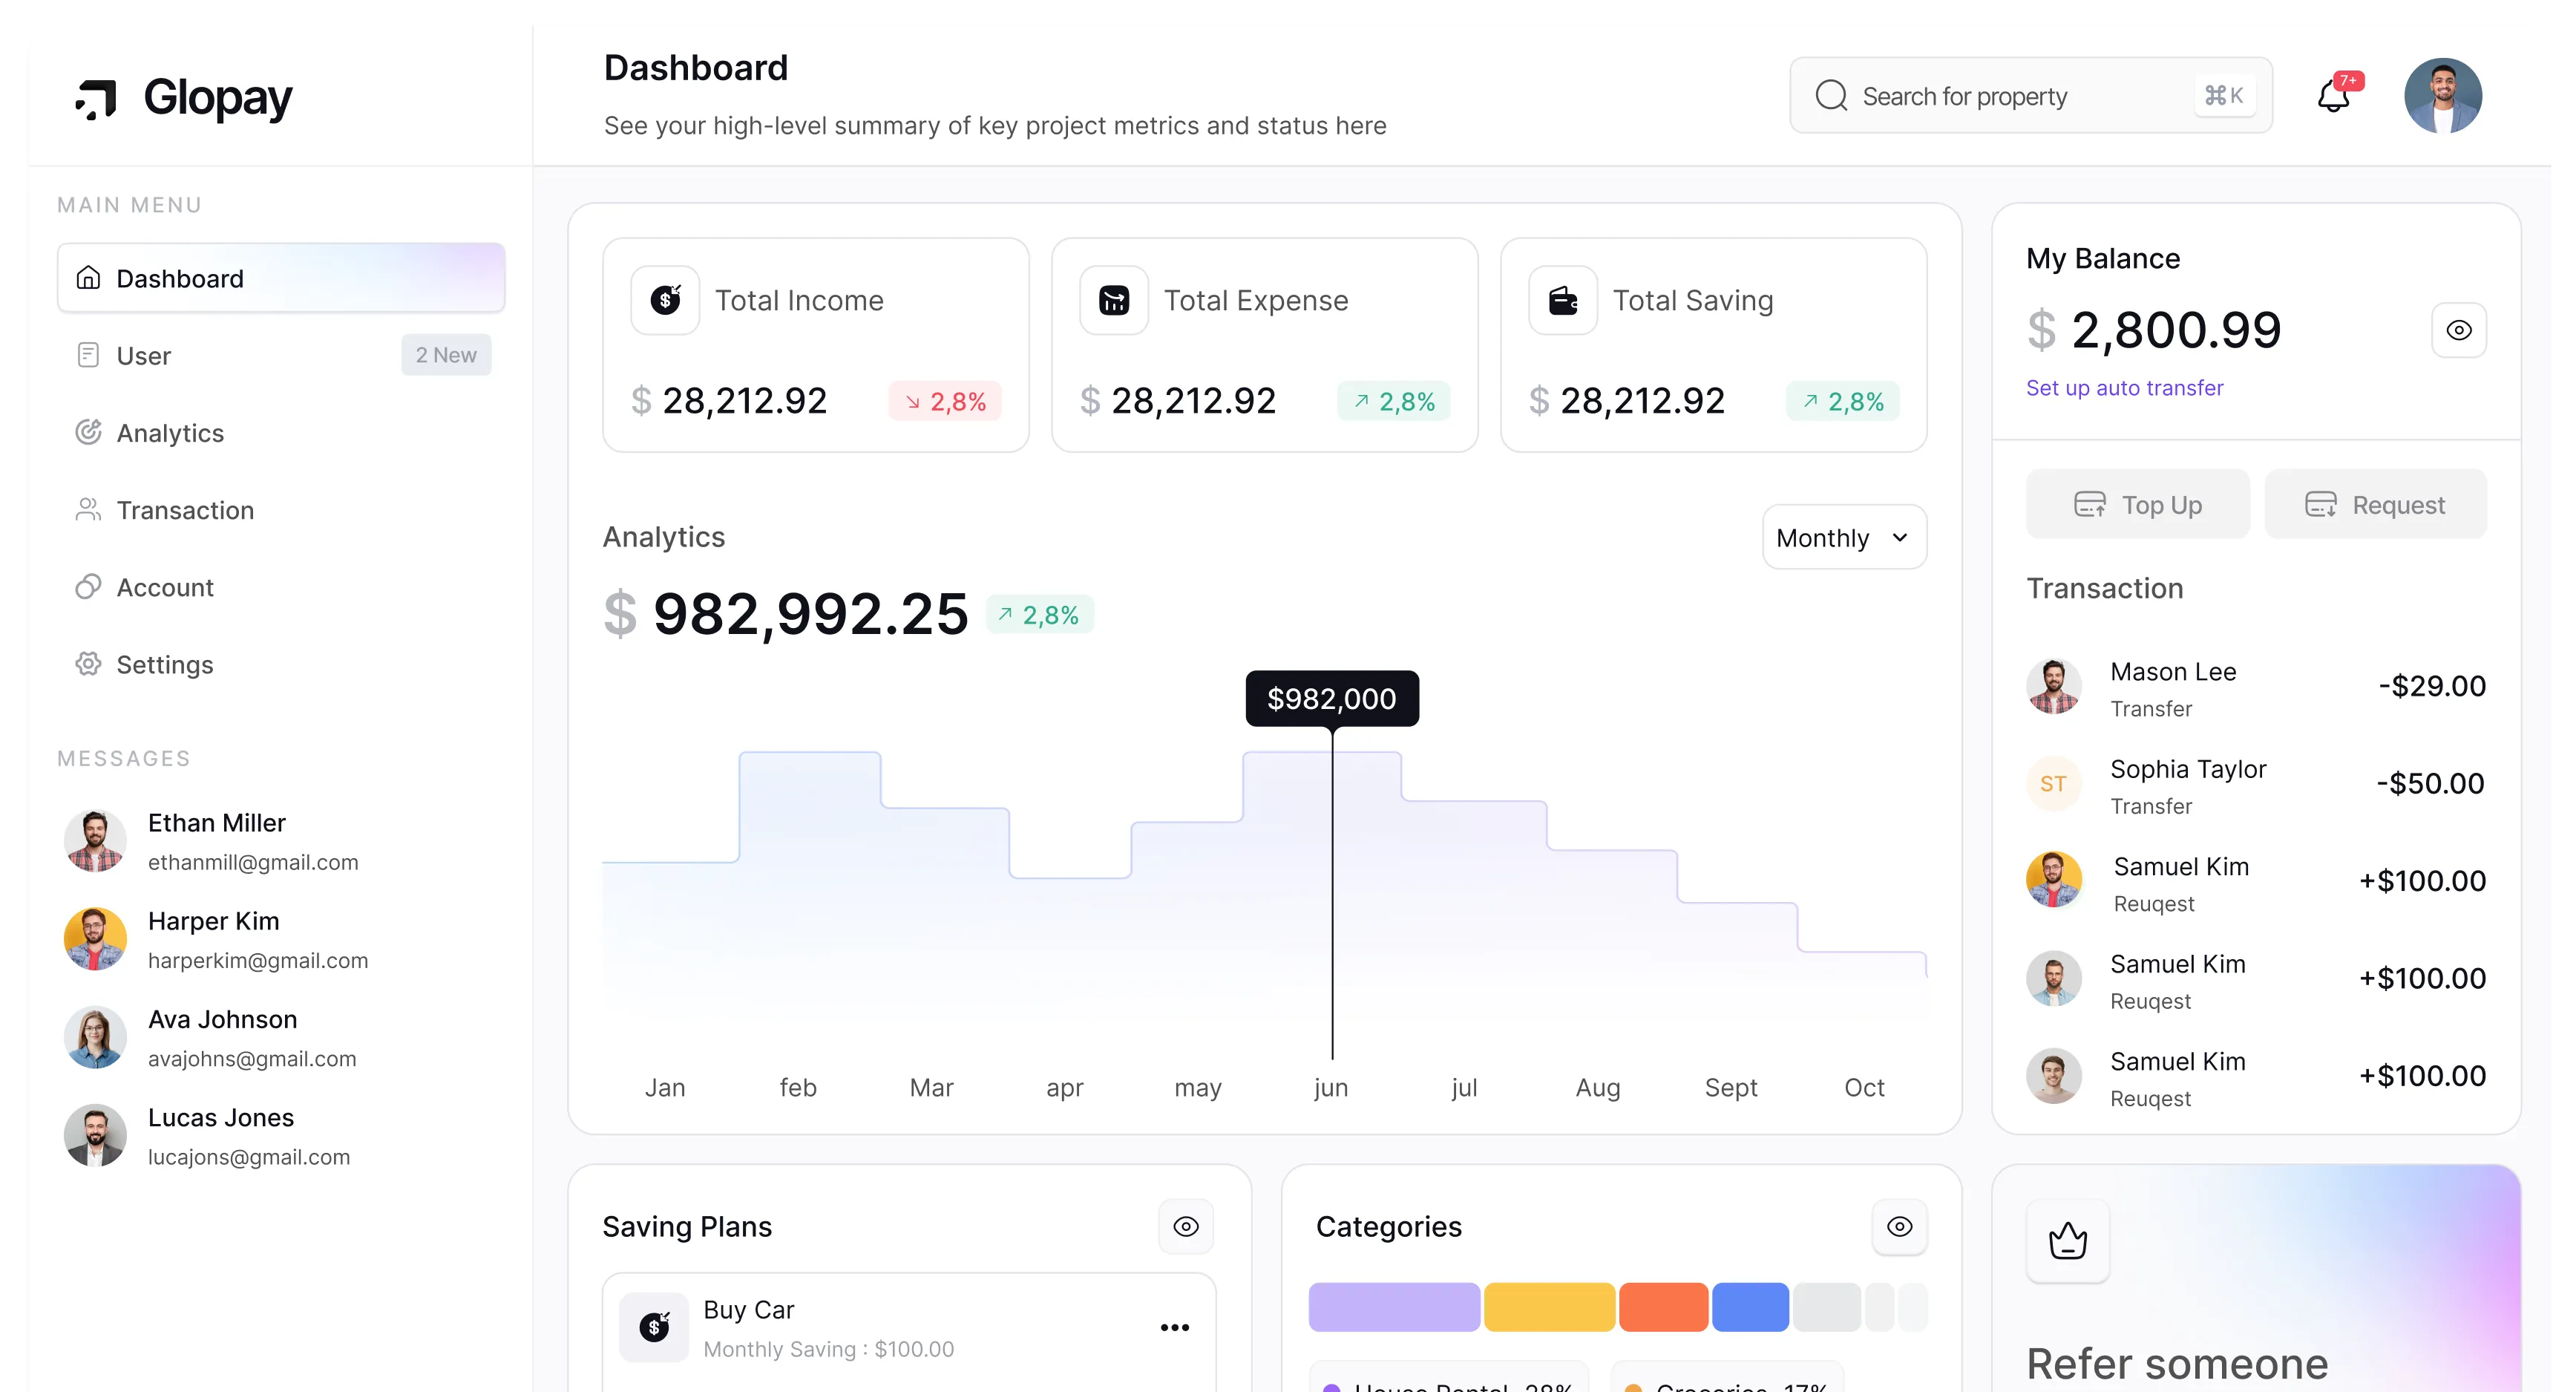This screenshot has height=1392, width=2576.
Task: Click the Set up auto transfer link
Action: (x=2125, y=388)
